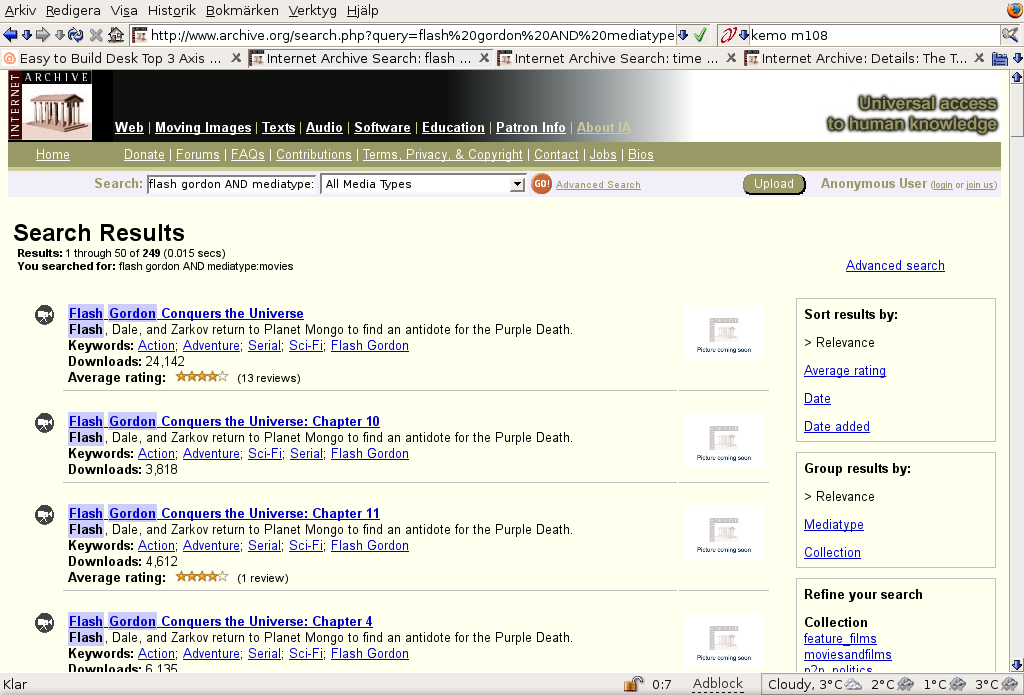
Task: Click the join us link
Action: 980,186
